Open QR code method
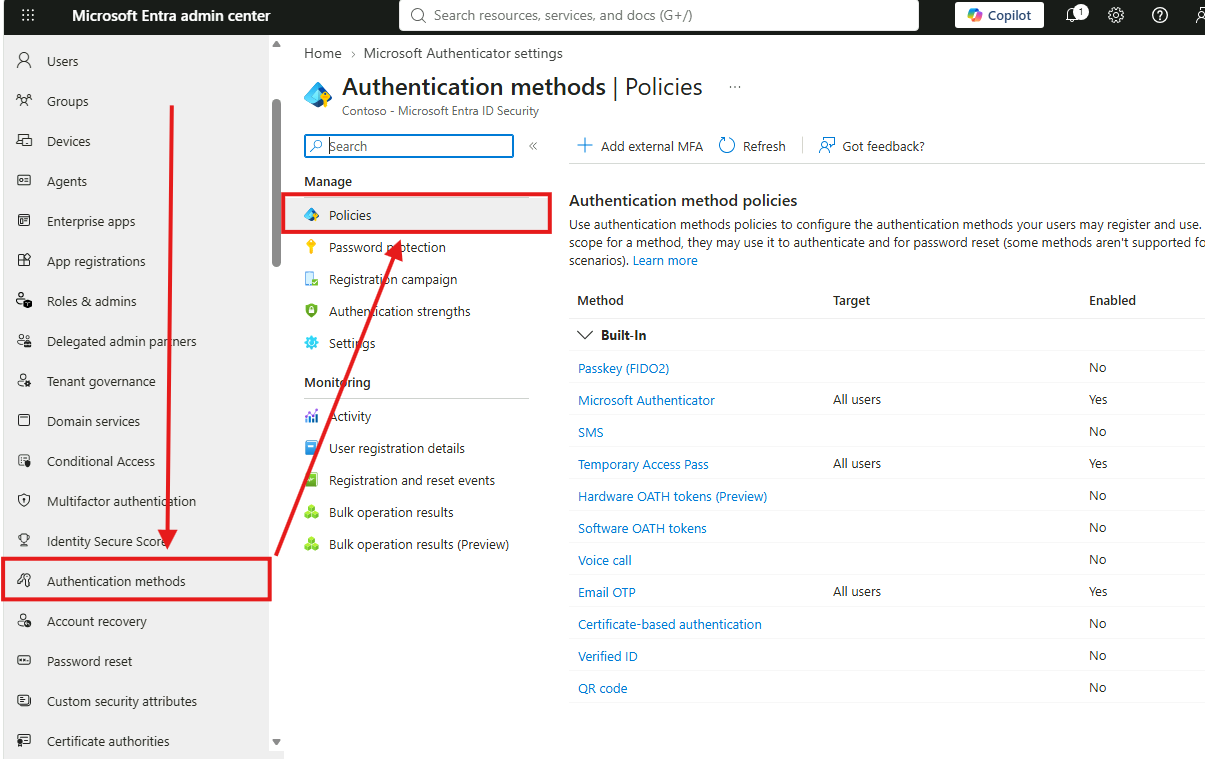This screenshot has width=1205, height=759. coord(603,688)
